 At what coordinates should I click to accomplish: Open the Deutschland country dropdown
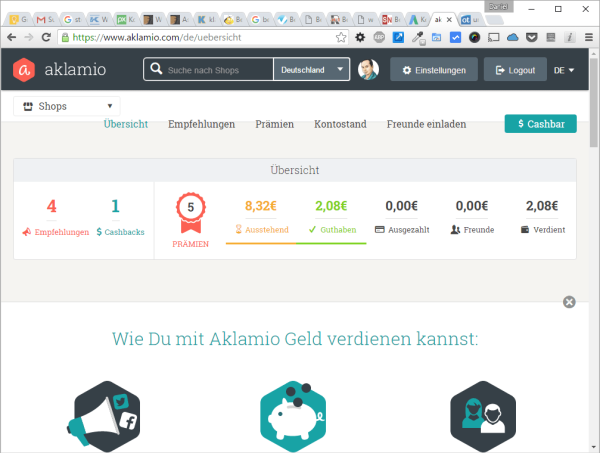[311, 70]
